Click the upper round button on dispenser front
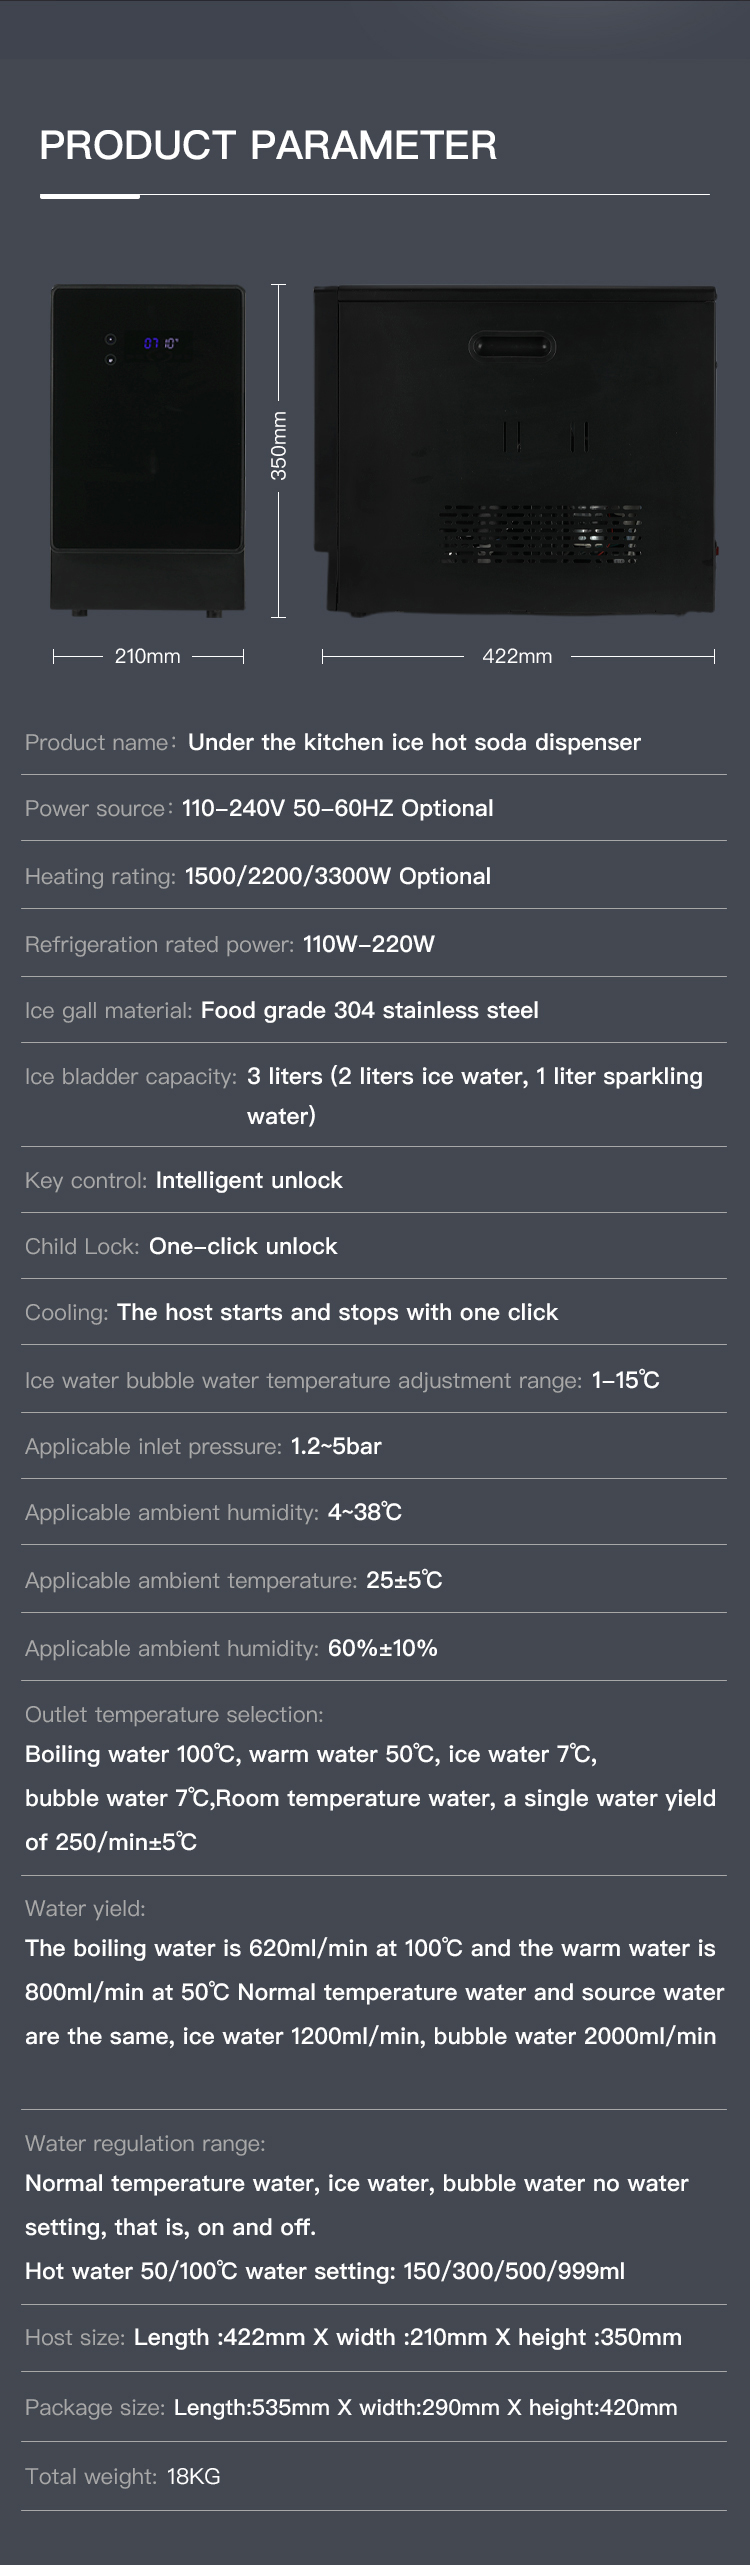Screen dimensions: 750x2565 (x=111, y=340)
